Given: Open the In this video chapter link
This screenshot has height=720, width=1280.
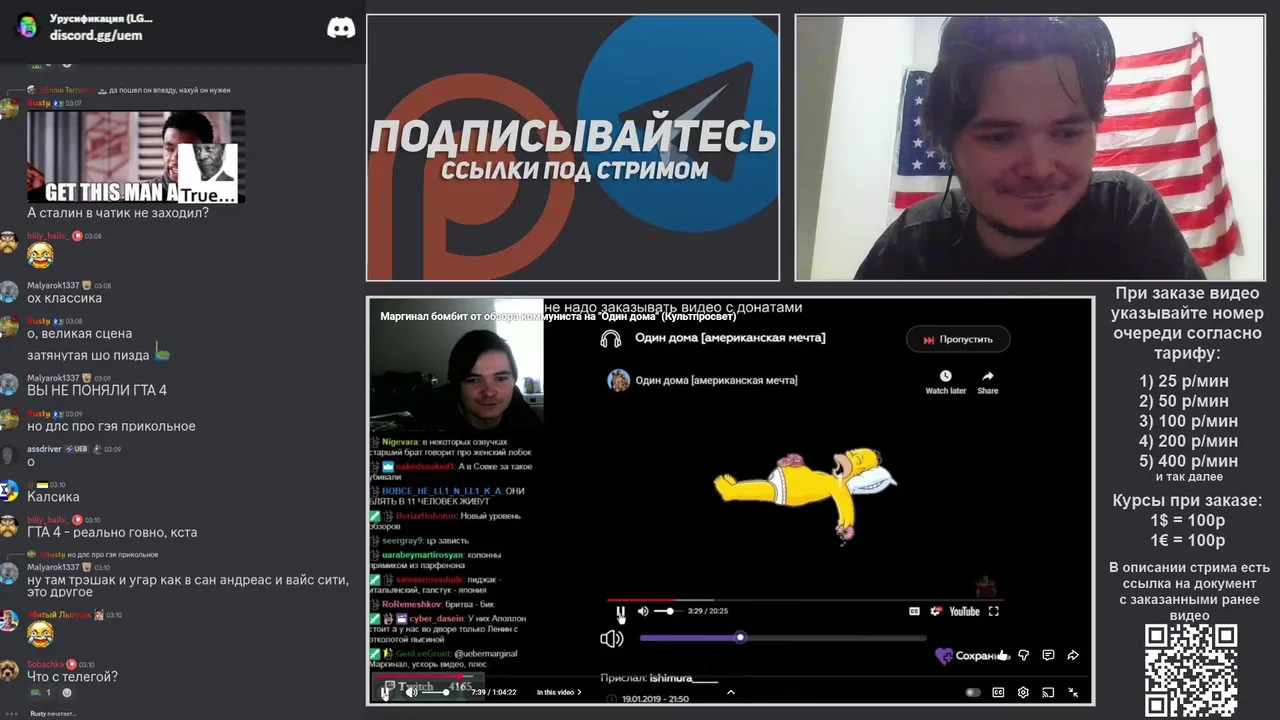Looking at the screenshot, I should pyautogui.click(x=558, y=692).
